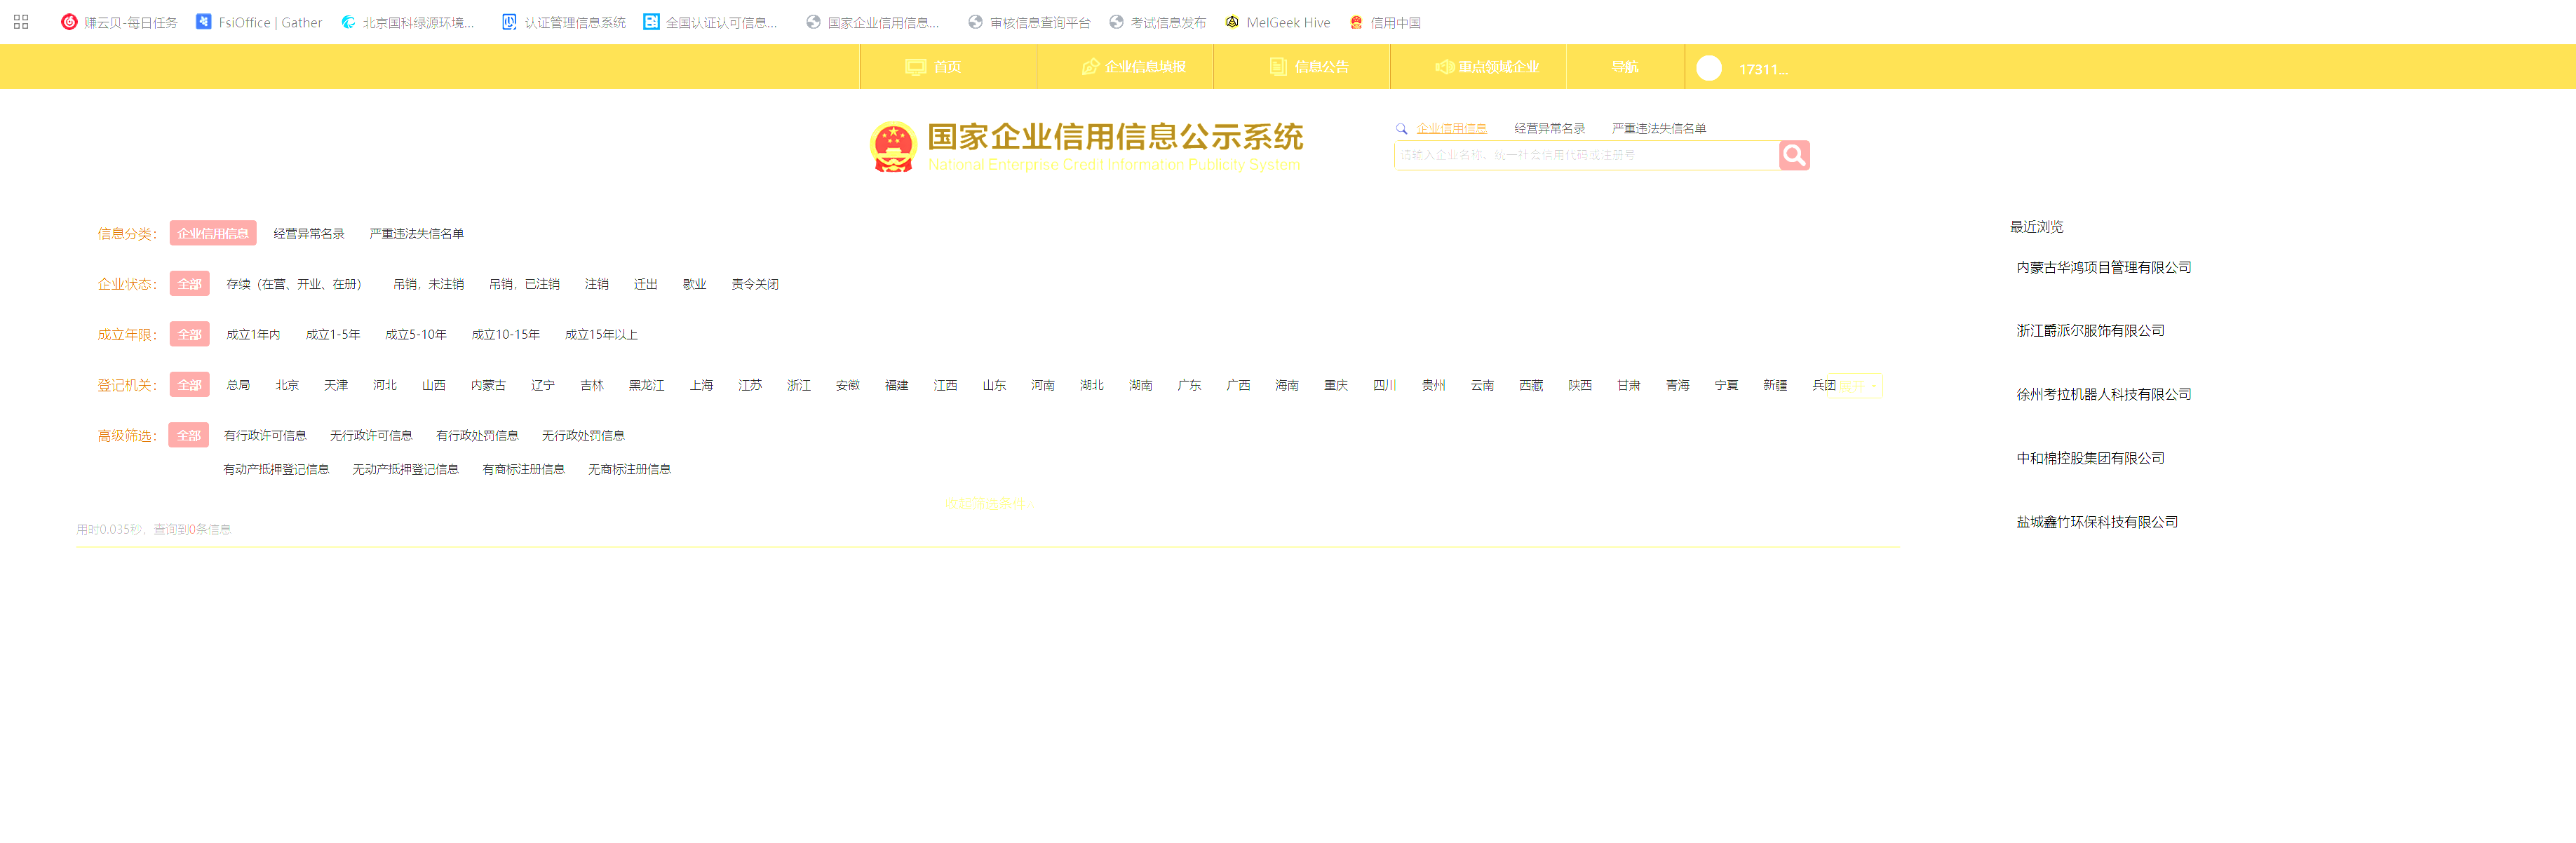
Task: Open recently viewed 内蒙古华鸿项目管理有限公司
Action: click(2103, 268)
